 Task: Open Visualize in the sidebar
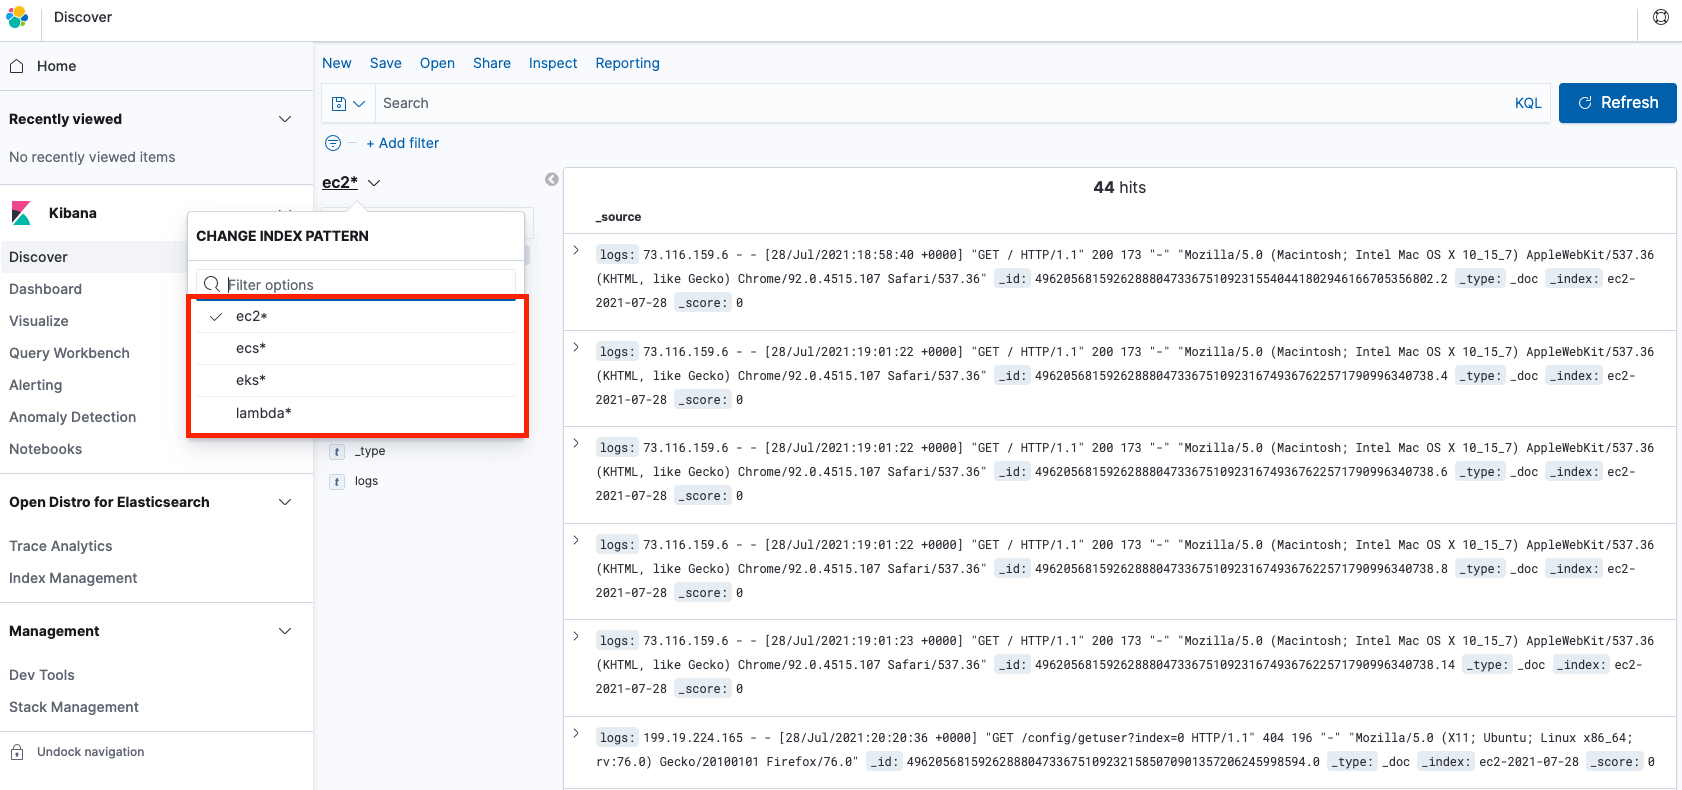click(x=39, y=321)
